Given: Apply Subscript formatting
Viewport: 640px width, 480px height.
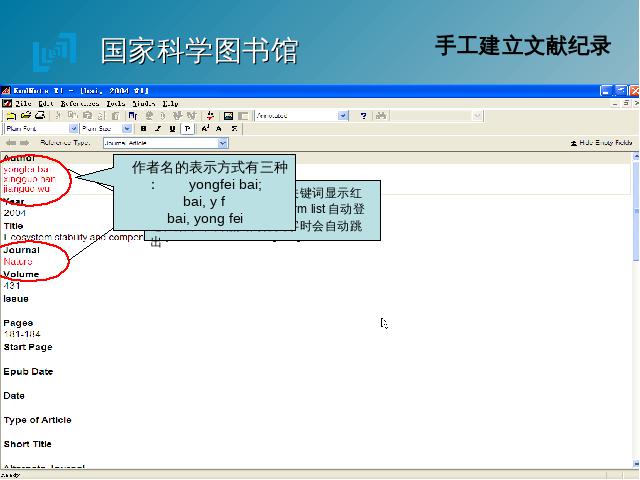Looking at the screenshot, I should pyautogui.click(x=219, y=129).
